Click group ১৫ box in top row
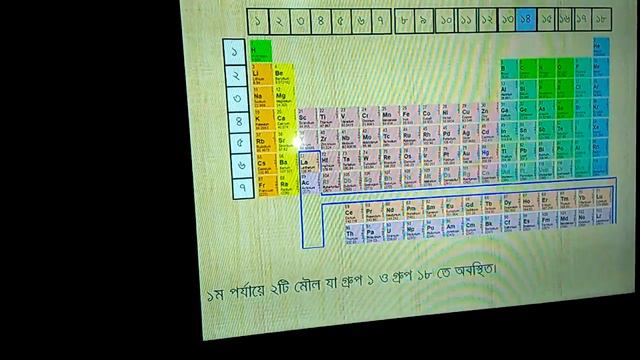Screen dimensions: 640x360 click(547, 19)
